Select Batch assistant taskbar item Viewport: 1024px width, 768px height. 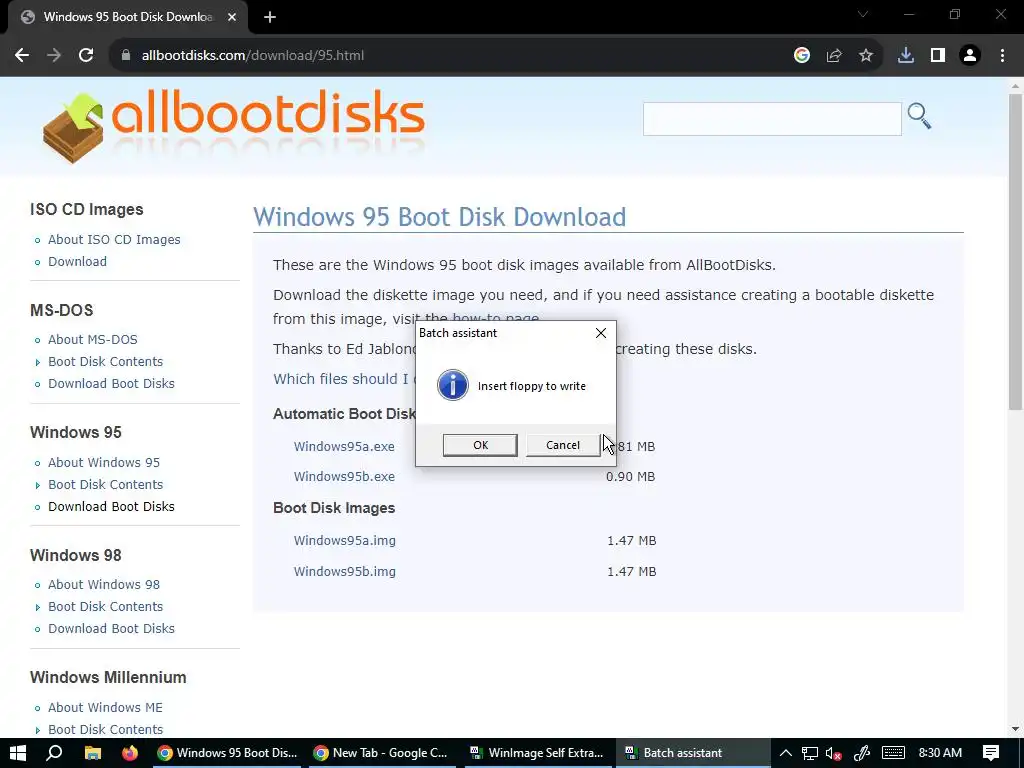pyautogui.click(x=694, y=753)
